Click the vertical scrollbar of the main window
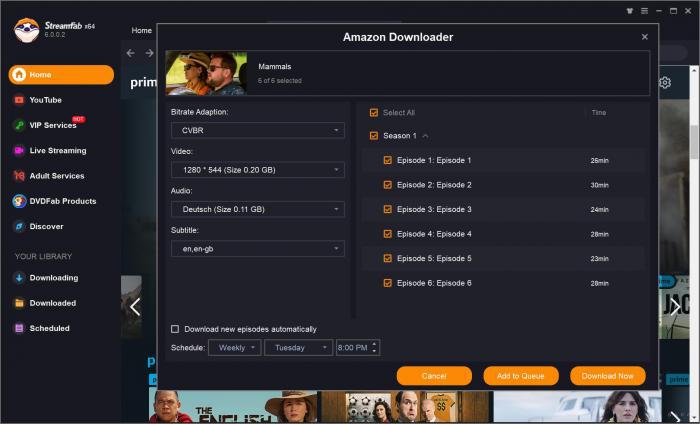This screenshot has width=700, height=424. [694, 142]
